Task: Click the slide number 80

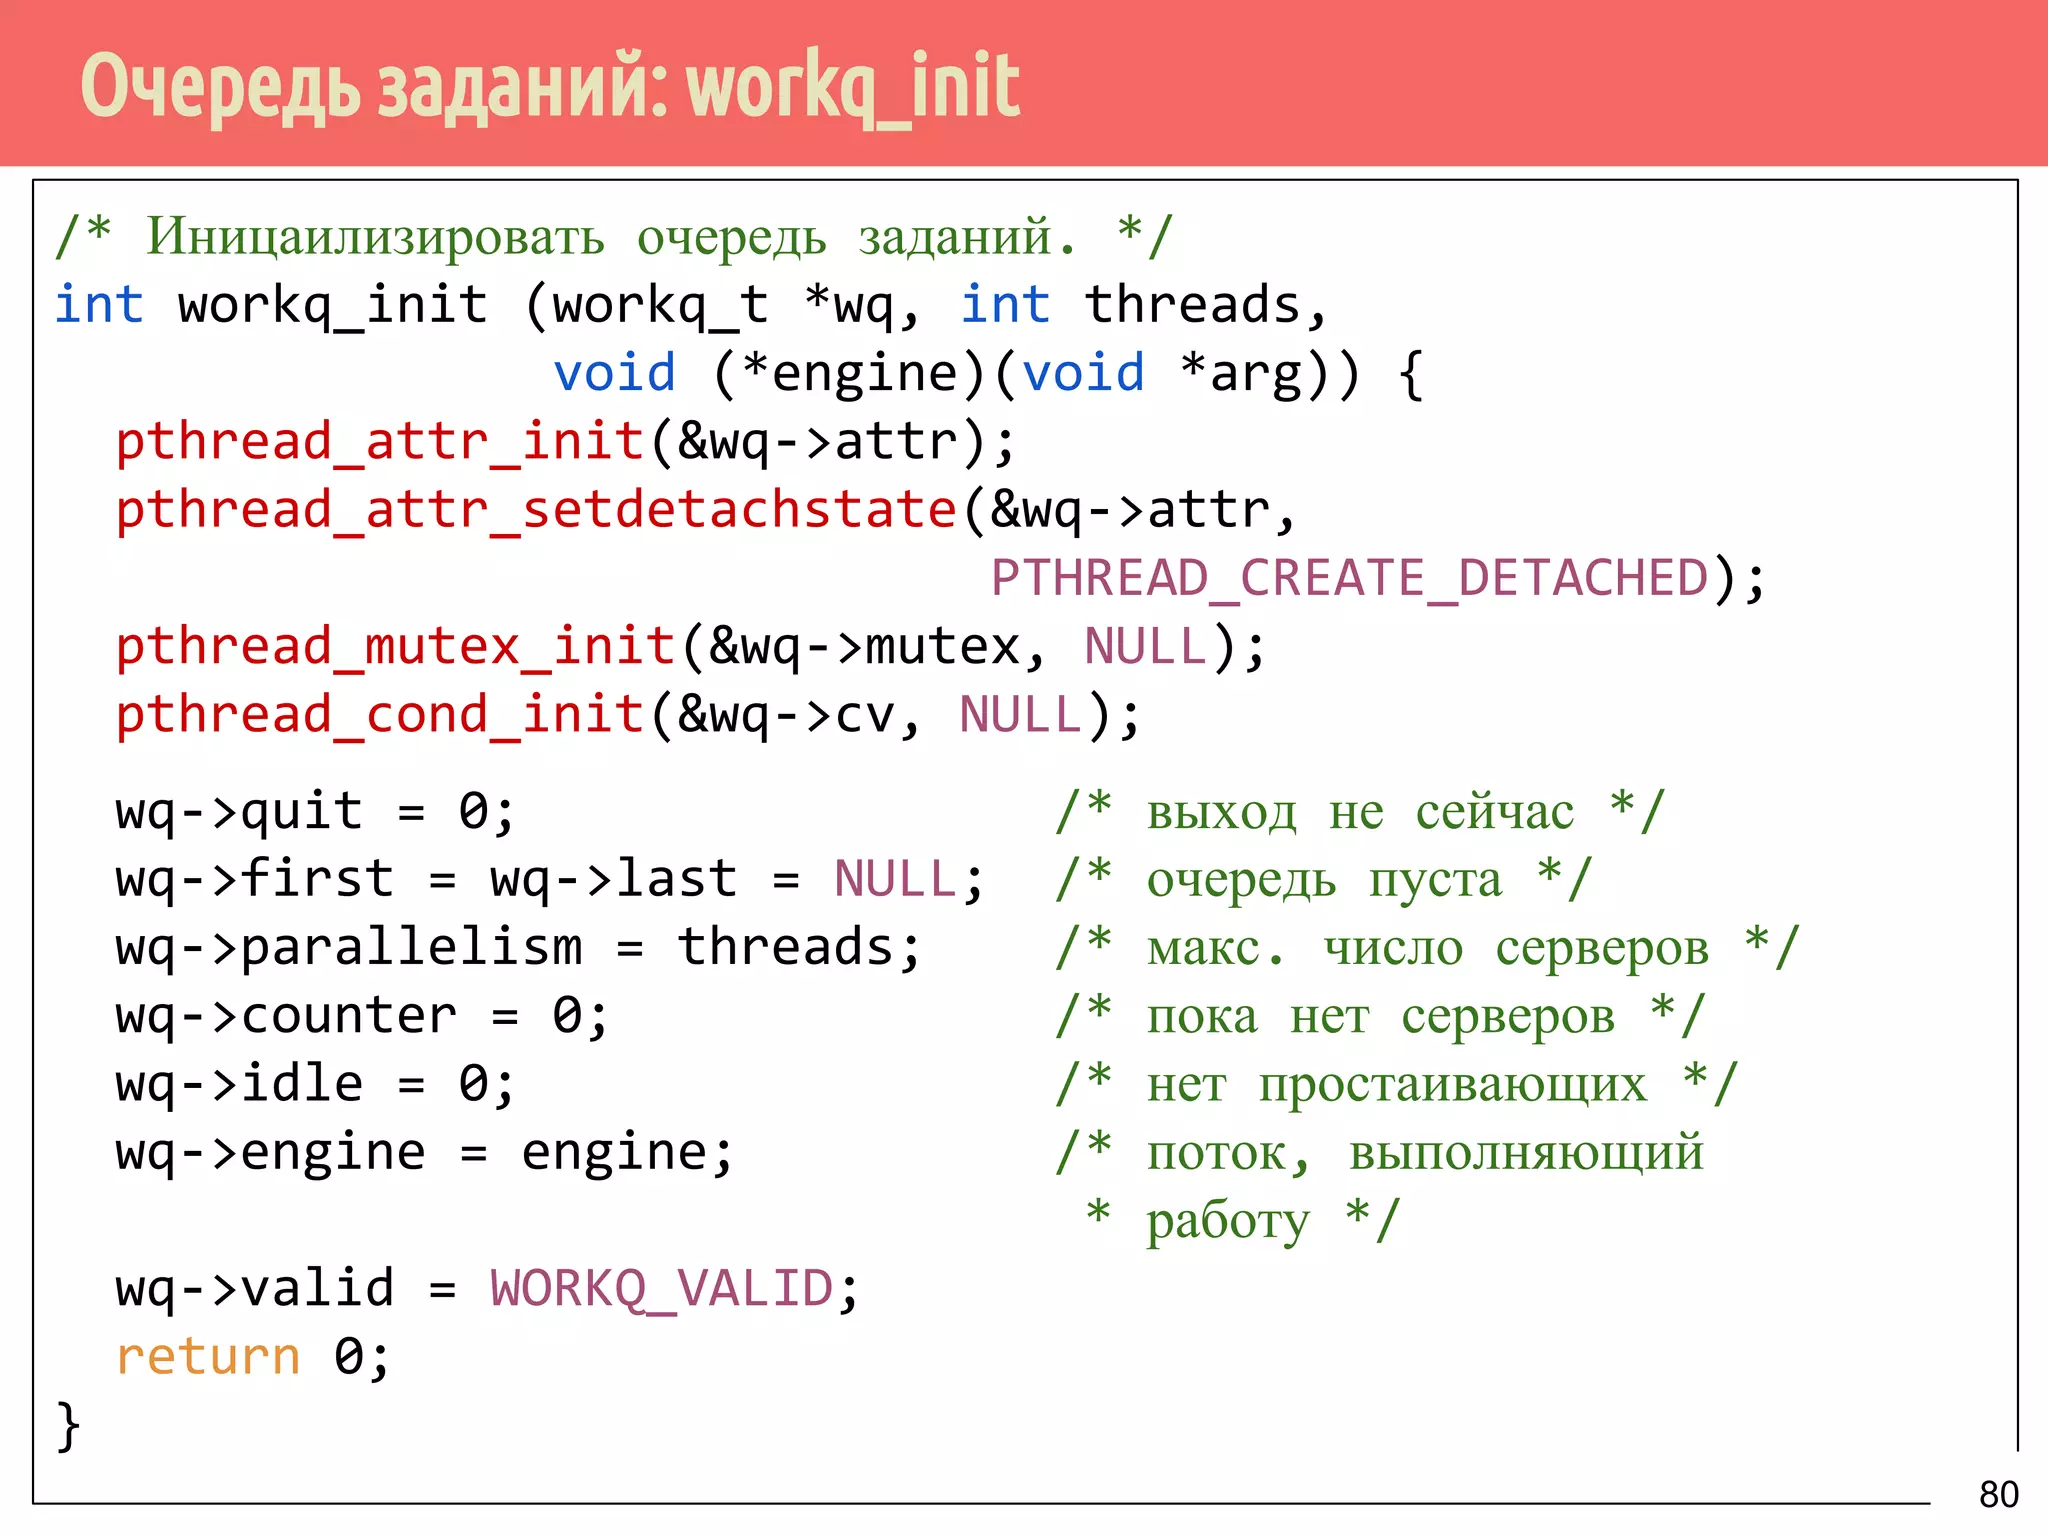Action: click(1998, 1495)
